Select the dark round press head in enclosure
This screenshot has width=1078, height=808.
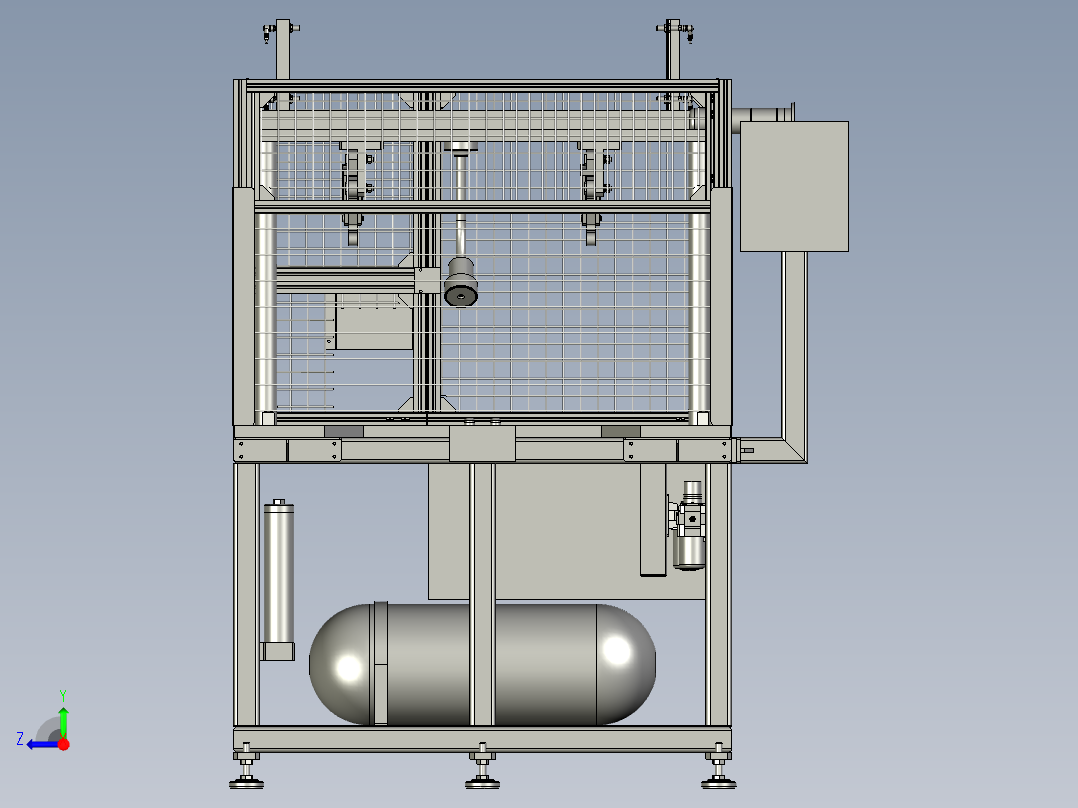[x=460, y=282]
